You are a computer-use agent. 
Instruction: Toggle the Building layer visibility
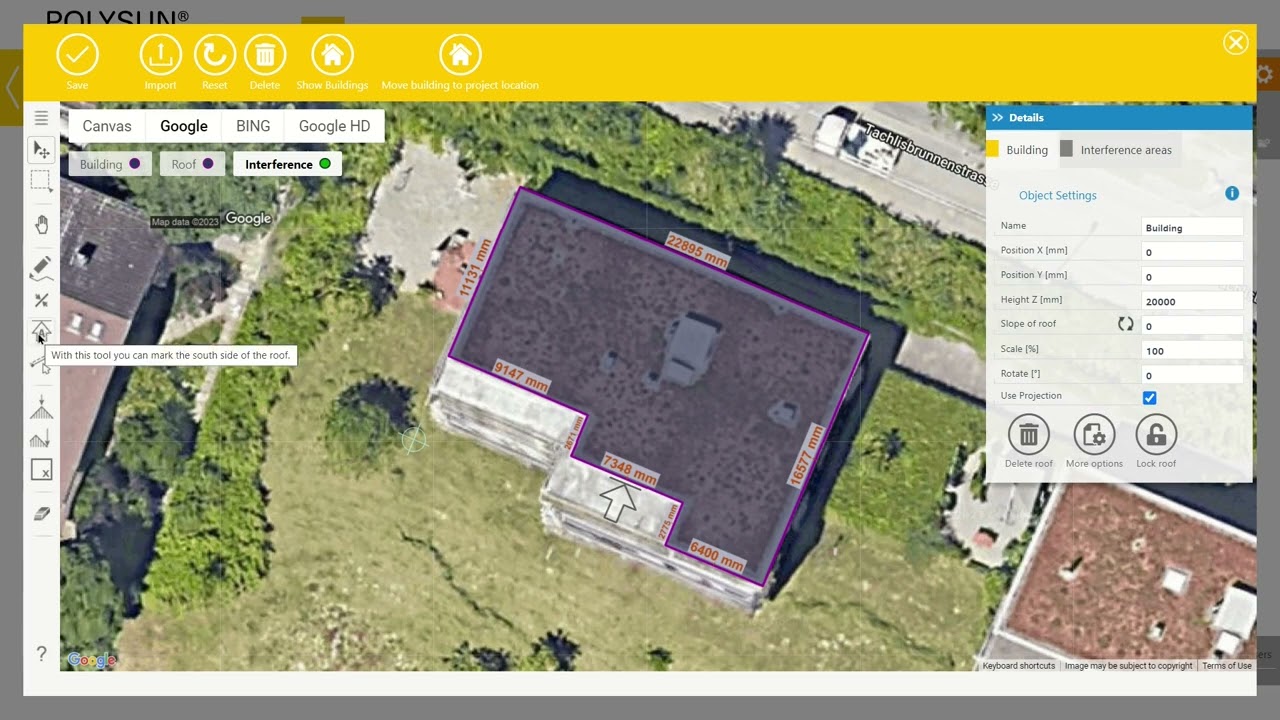tap(110, 164)
